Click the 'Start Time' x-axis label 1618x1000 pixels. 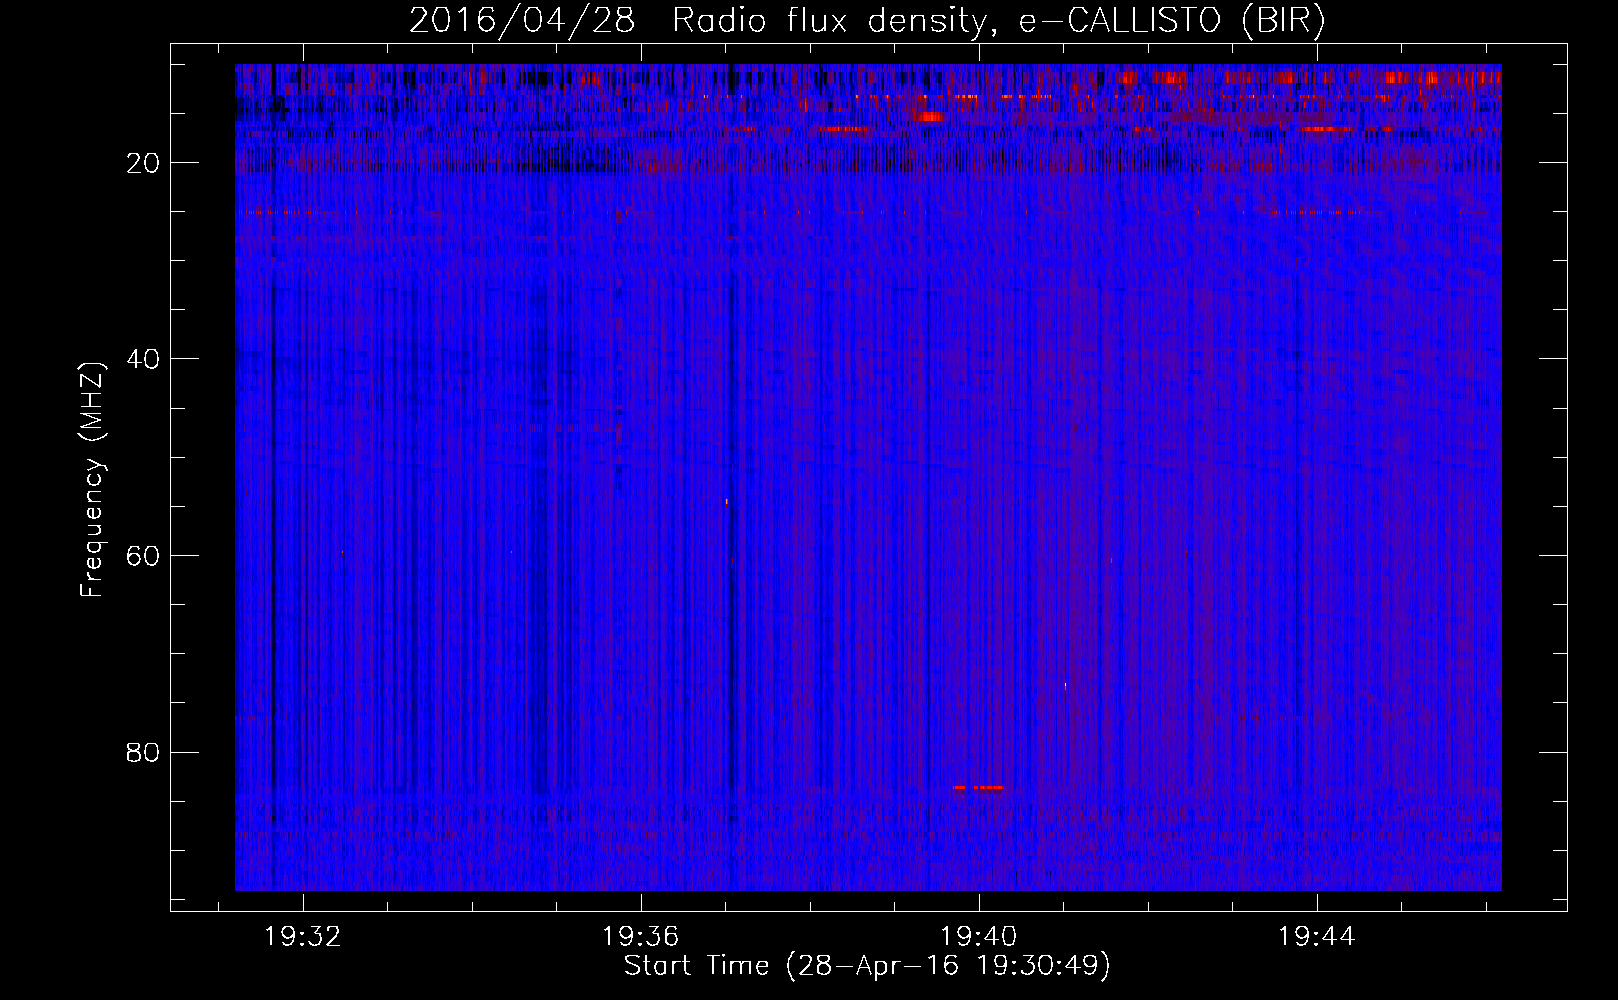click(867, 966)
